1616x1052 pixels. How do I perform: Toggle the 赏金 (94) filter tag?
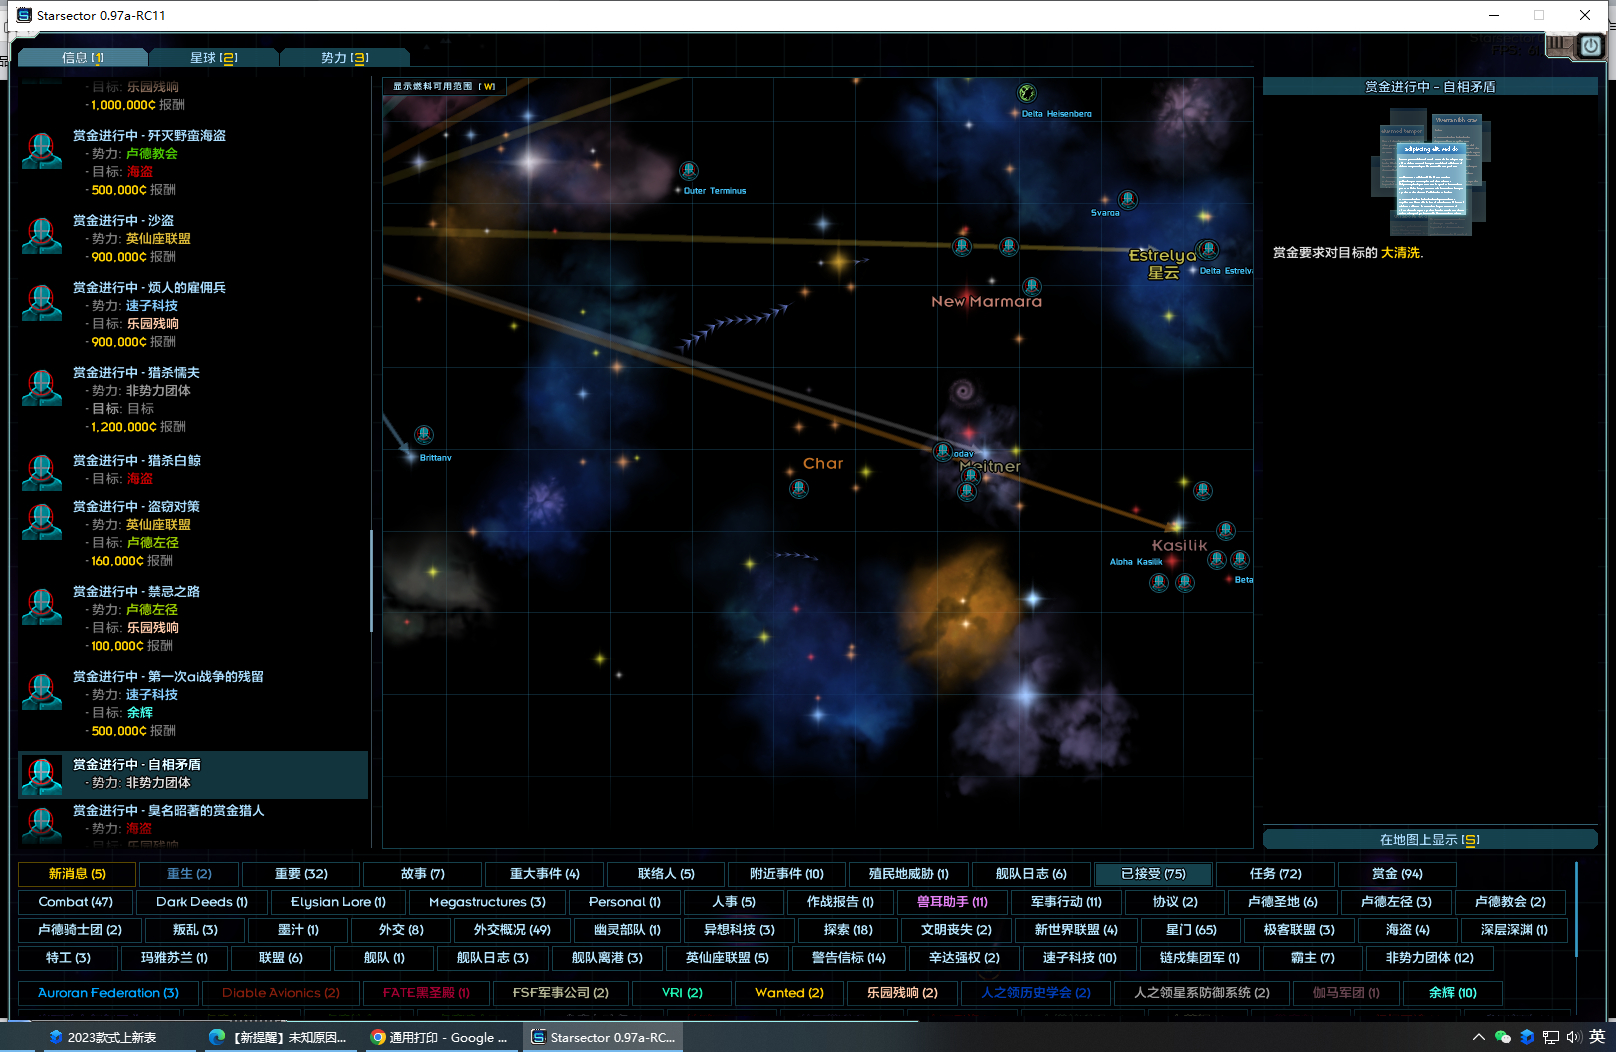coord(1397,874)
